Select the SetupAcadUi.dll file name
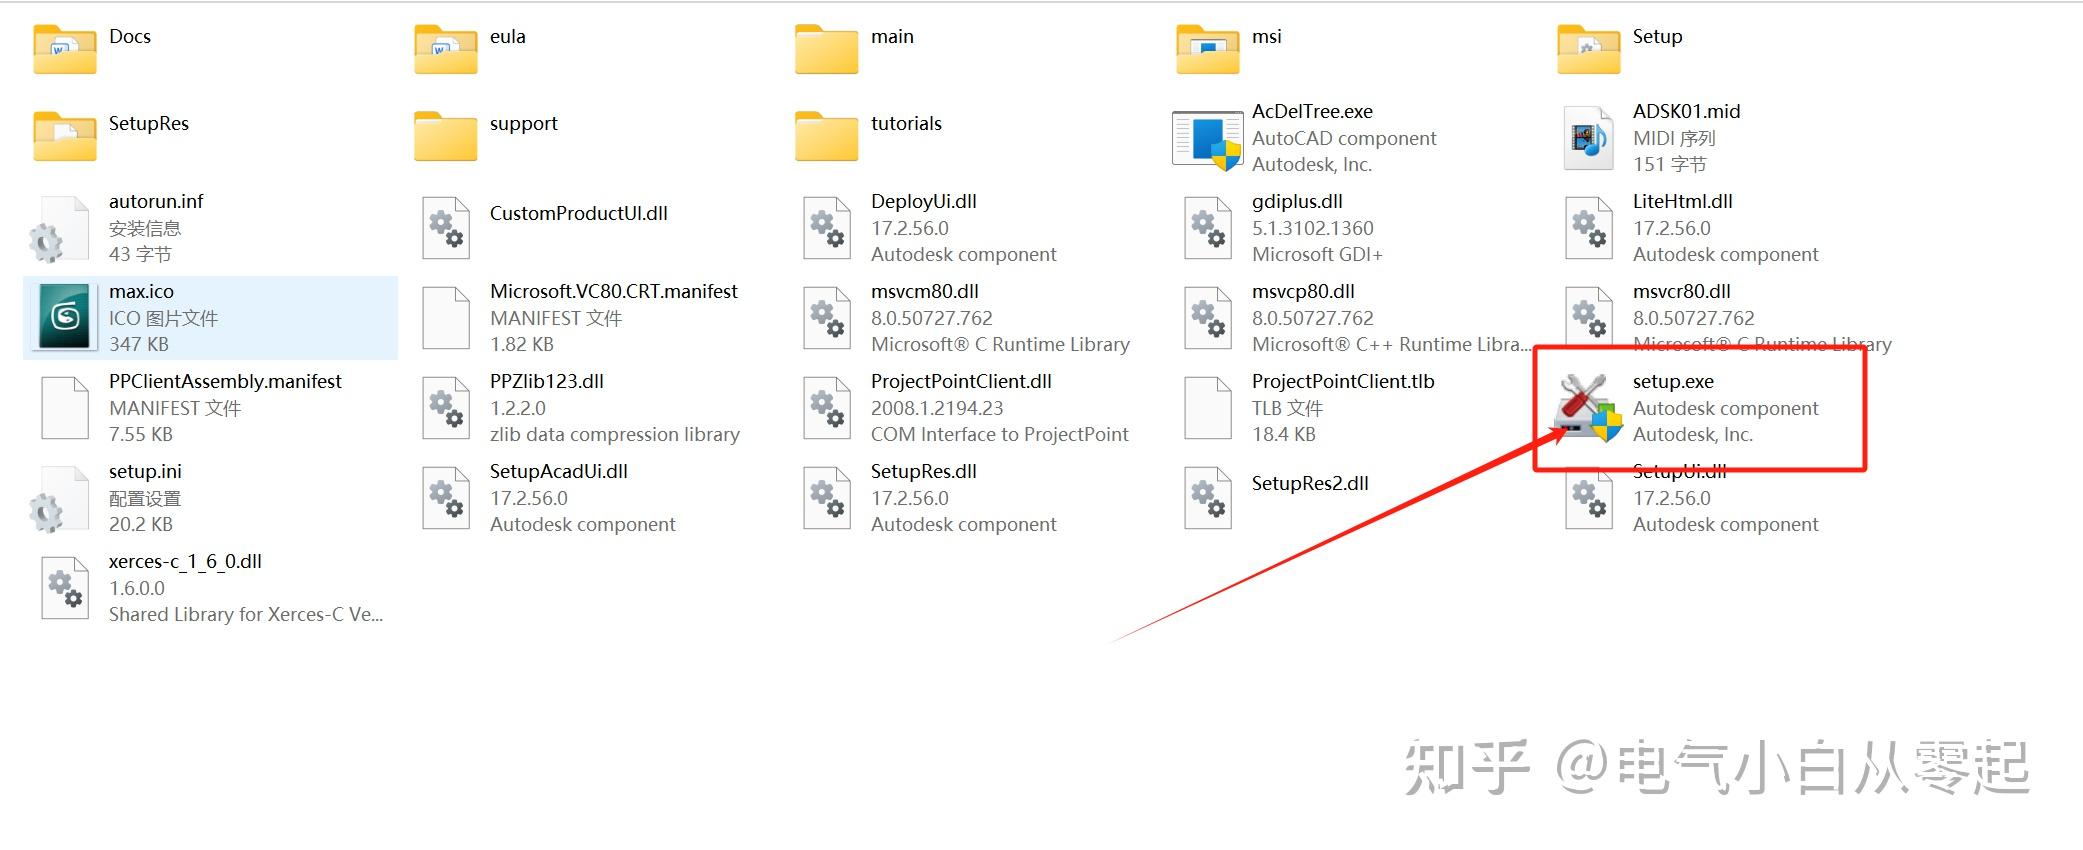 [558, 471]
